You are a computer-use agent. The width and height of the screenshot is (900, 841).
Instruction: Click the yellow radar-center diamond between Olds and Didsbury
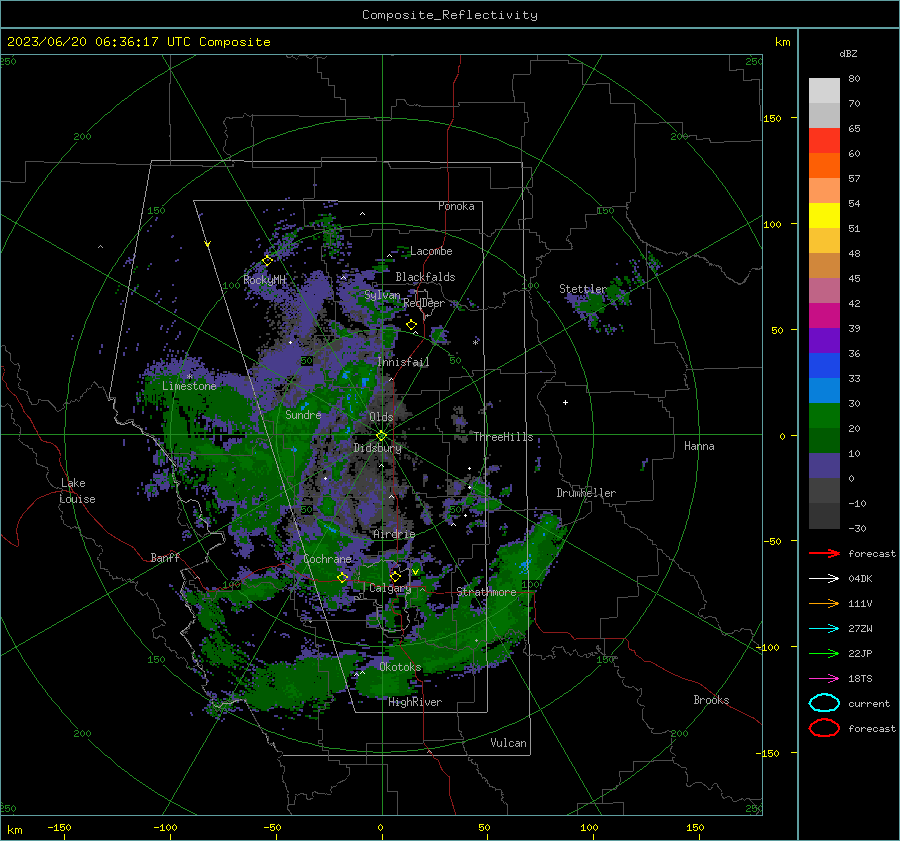tap(381, 436)
